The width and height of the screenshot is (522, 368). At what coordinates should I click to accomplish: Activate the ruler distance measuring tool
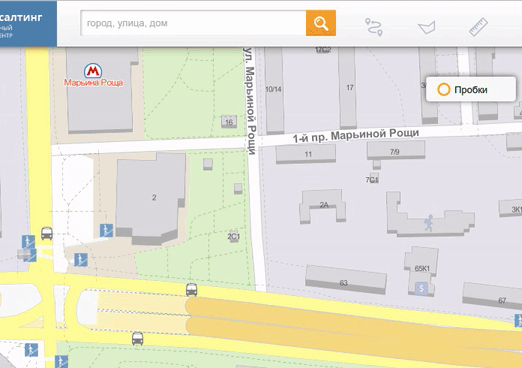pyautogui.click(x=478, y=27)
